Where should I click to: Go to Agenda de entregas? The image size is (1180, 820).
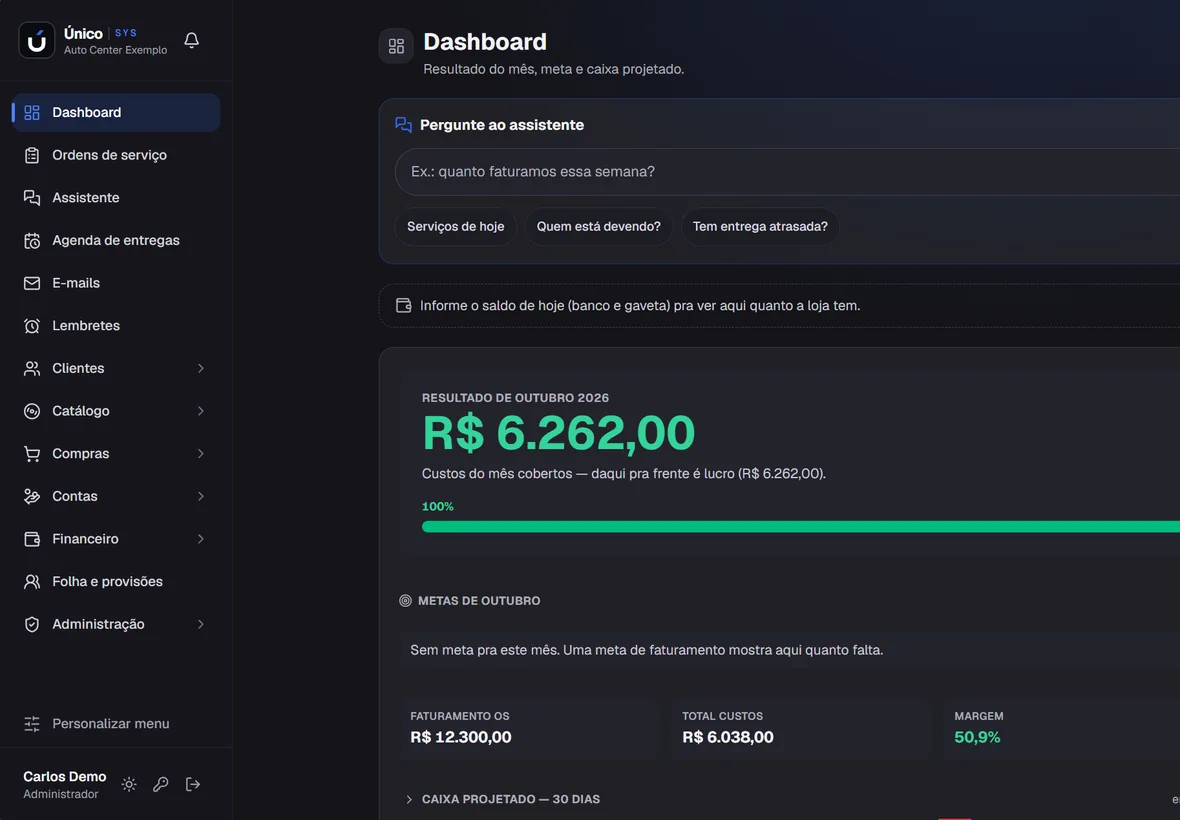coord(115,241)
